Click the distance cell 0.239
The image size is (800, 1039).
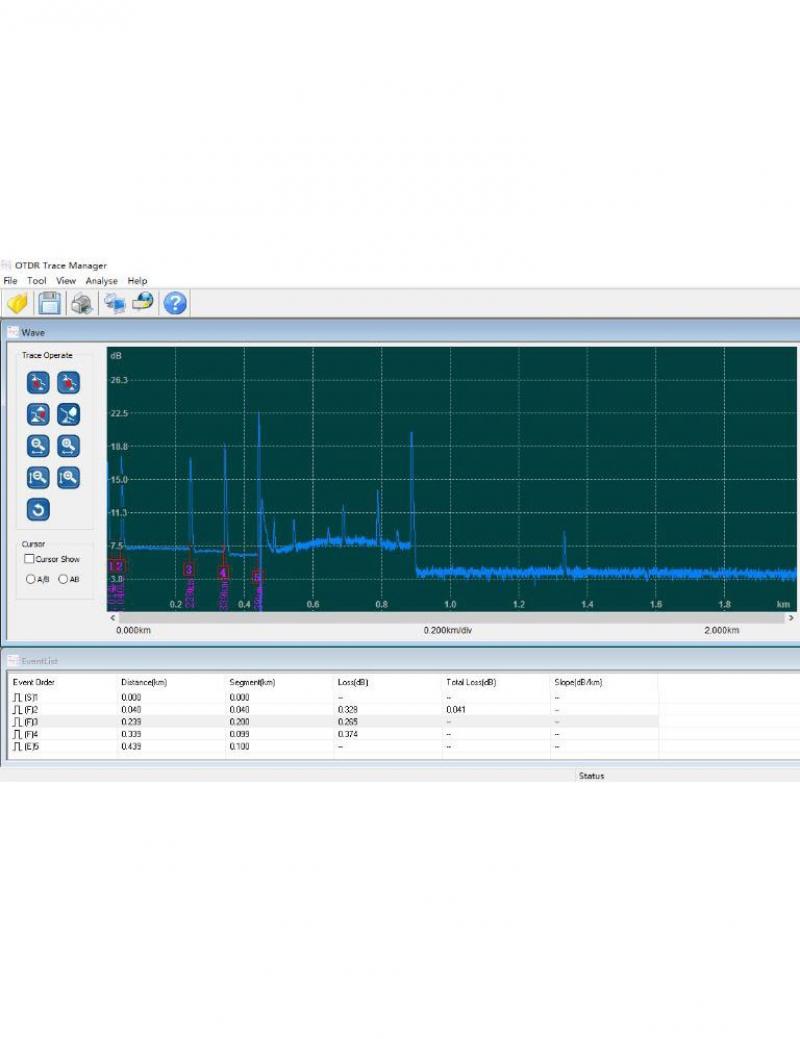pyautogui.click(x=131, y=722)
